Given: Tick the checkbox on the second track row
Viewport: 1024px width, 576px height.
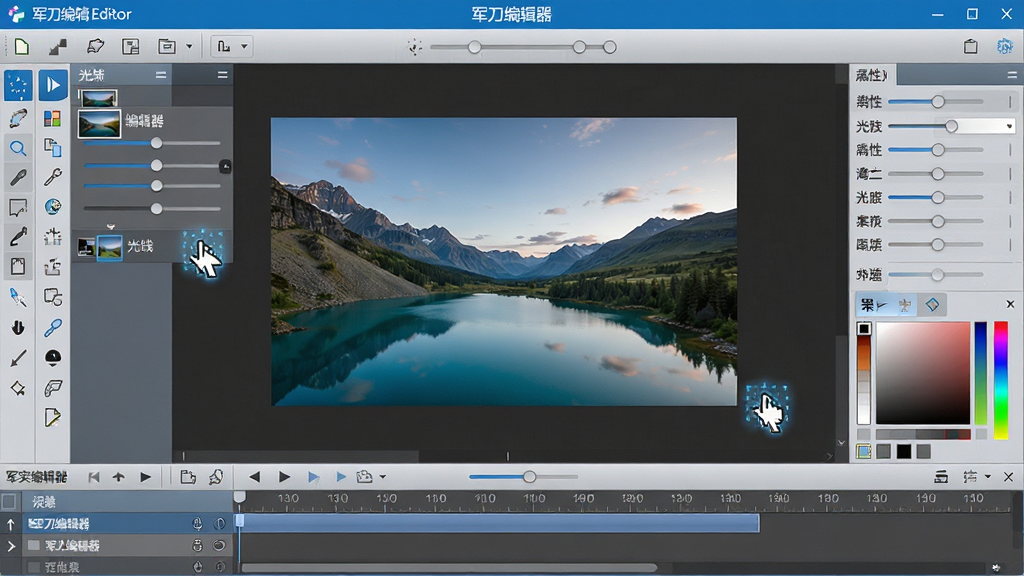Looking at the screenshot, I should pyautogui.click(x=33, y=545).
